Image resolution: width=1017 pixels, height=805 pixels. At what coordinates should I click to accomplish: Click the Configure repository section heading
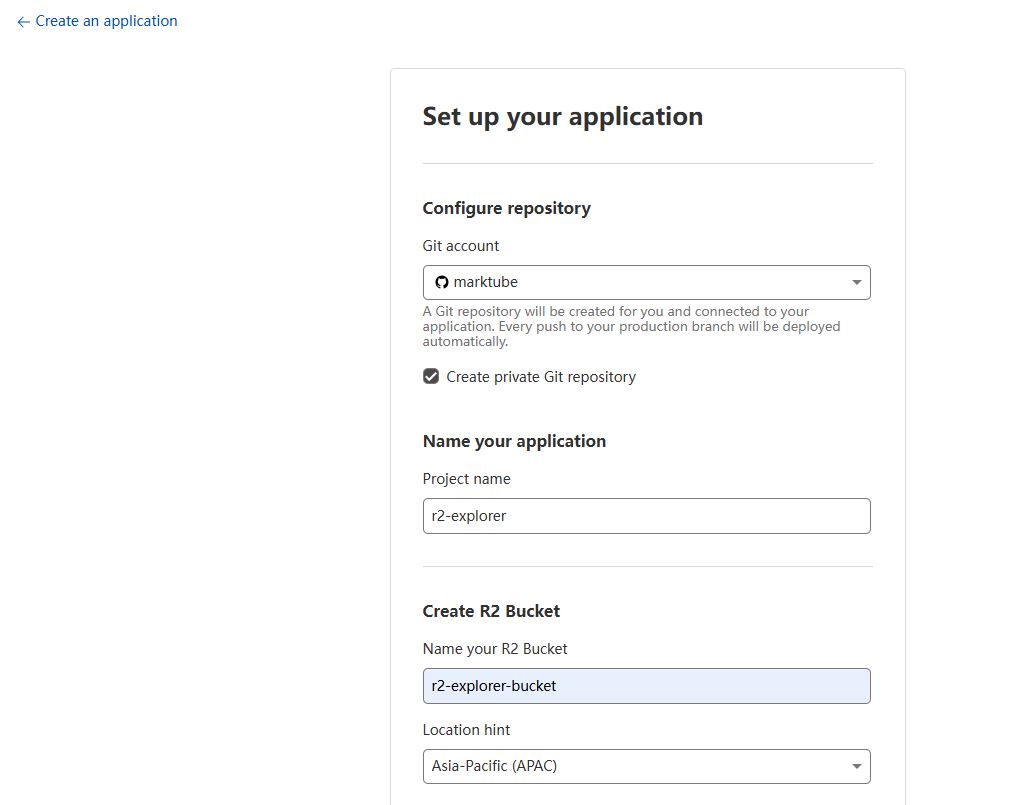click(x=506, y=208)
